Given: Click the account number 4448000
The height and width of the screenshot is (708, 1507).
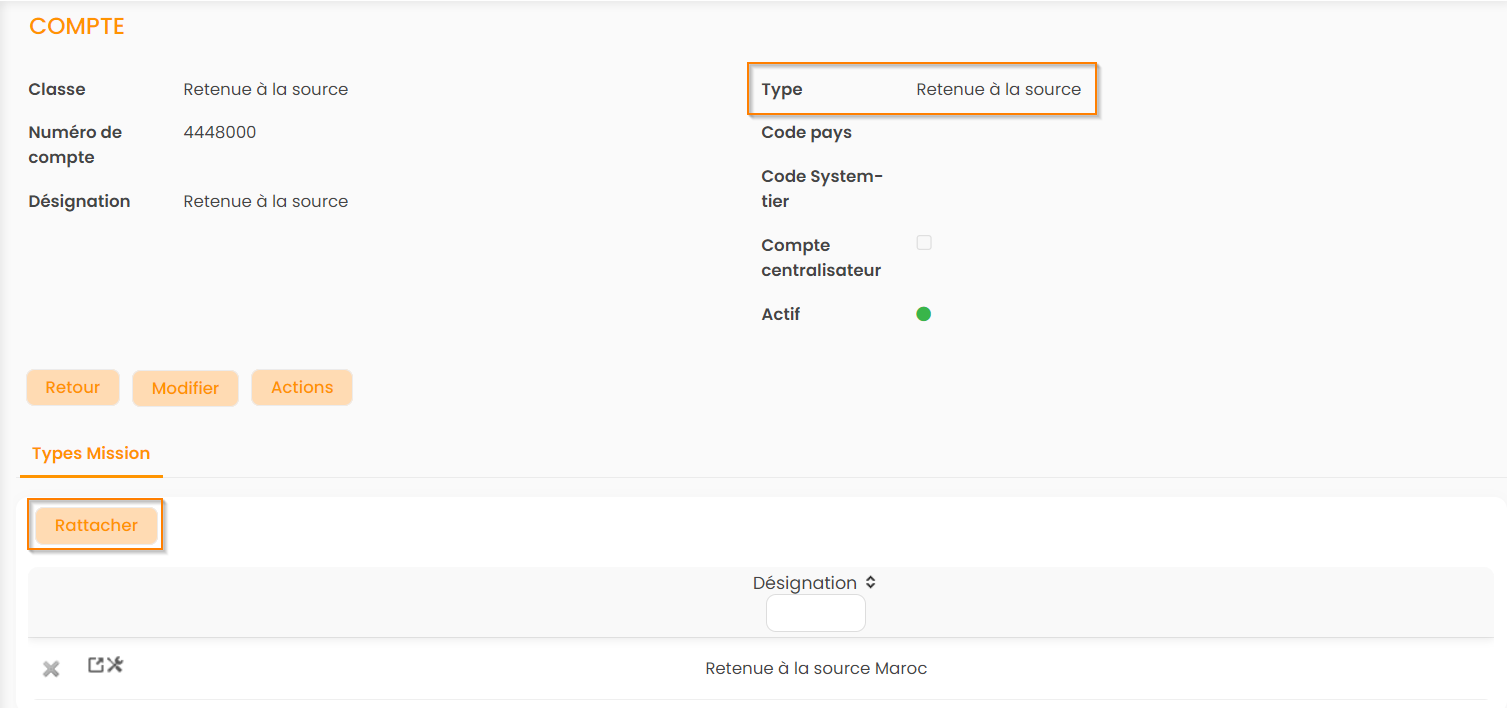Looking at the screenshot, I should tap(220, 132).
